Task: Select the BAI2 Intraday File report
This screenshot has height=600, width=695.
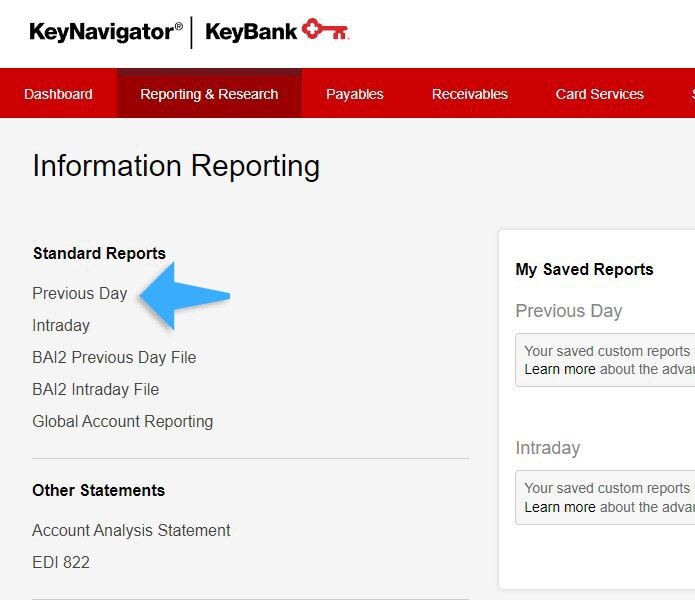Action: (x=96, y=390)
